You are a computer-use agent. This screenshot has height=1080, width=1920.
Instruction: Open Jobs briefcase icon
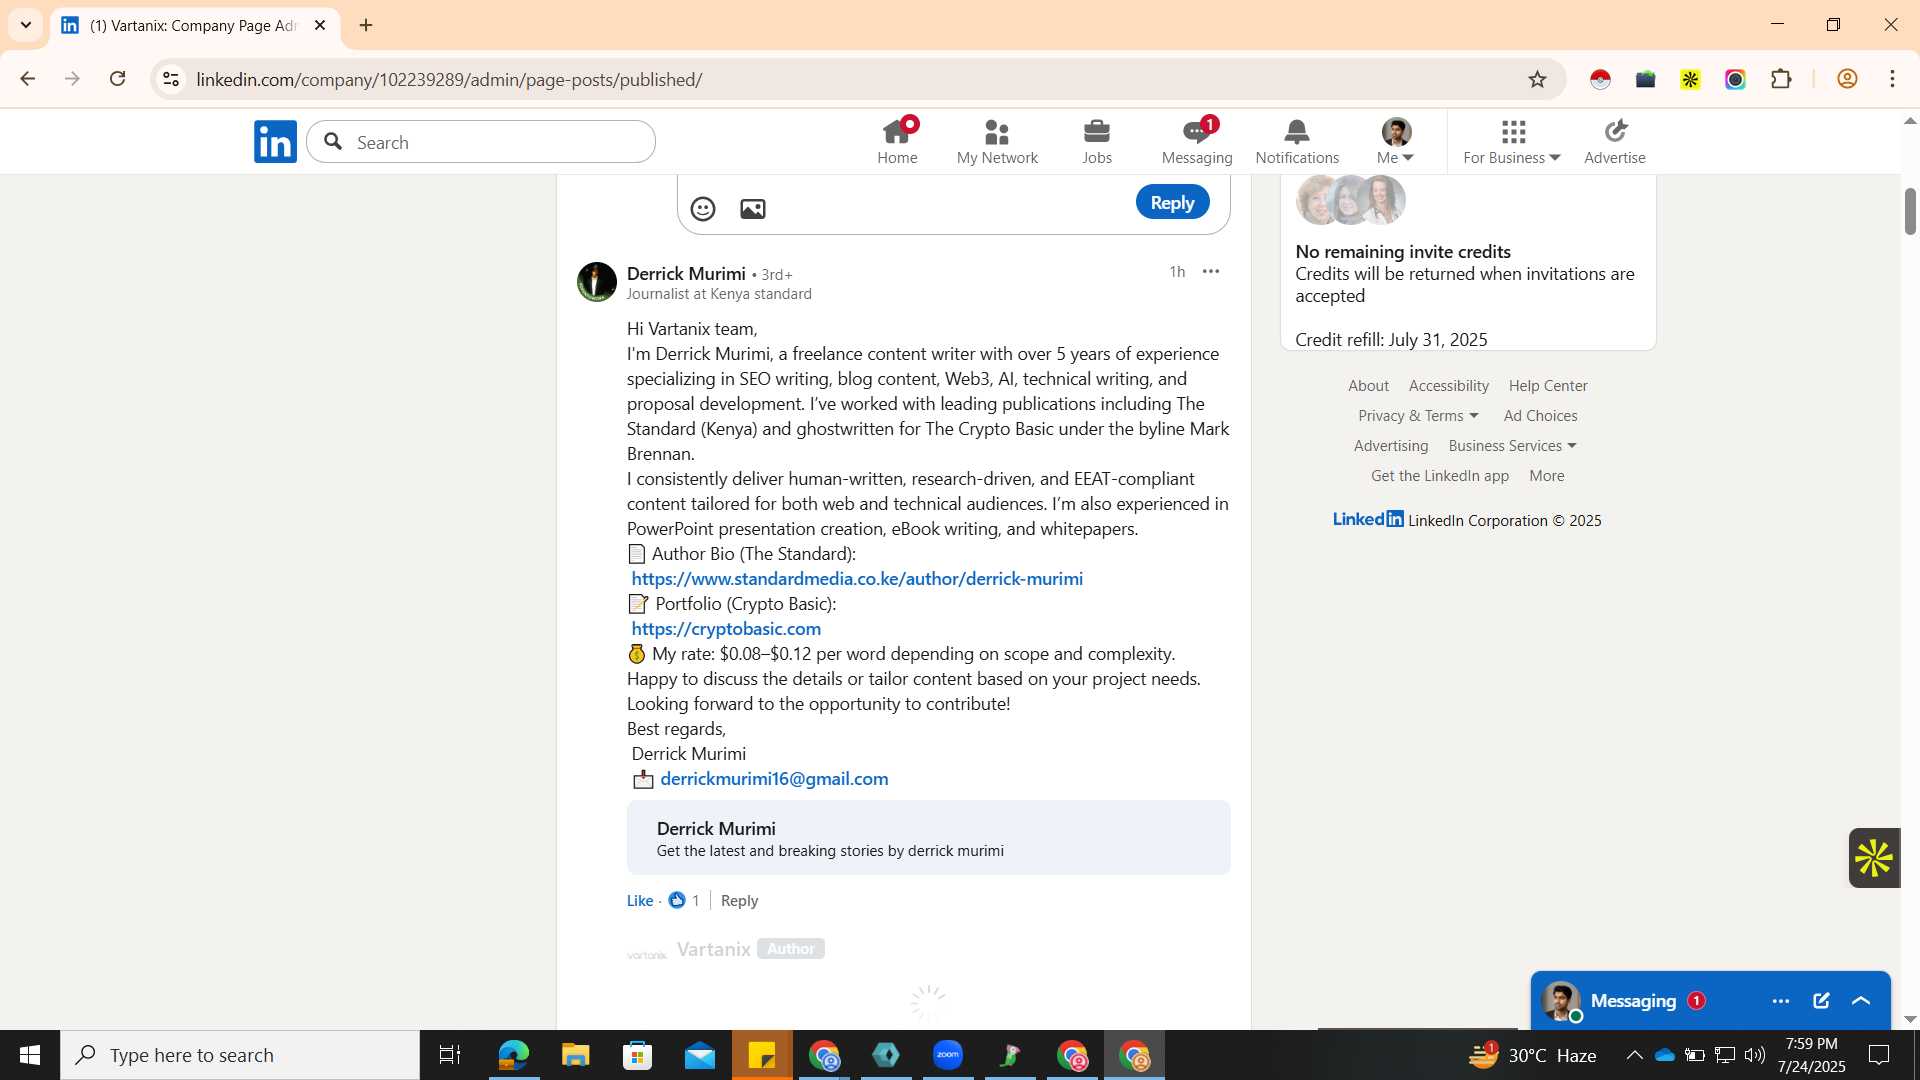1097,132
